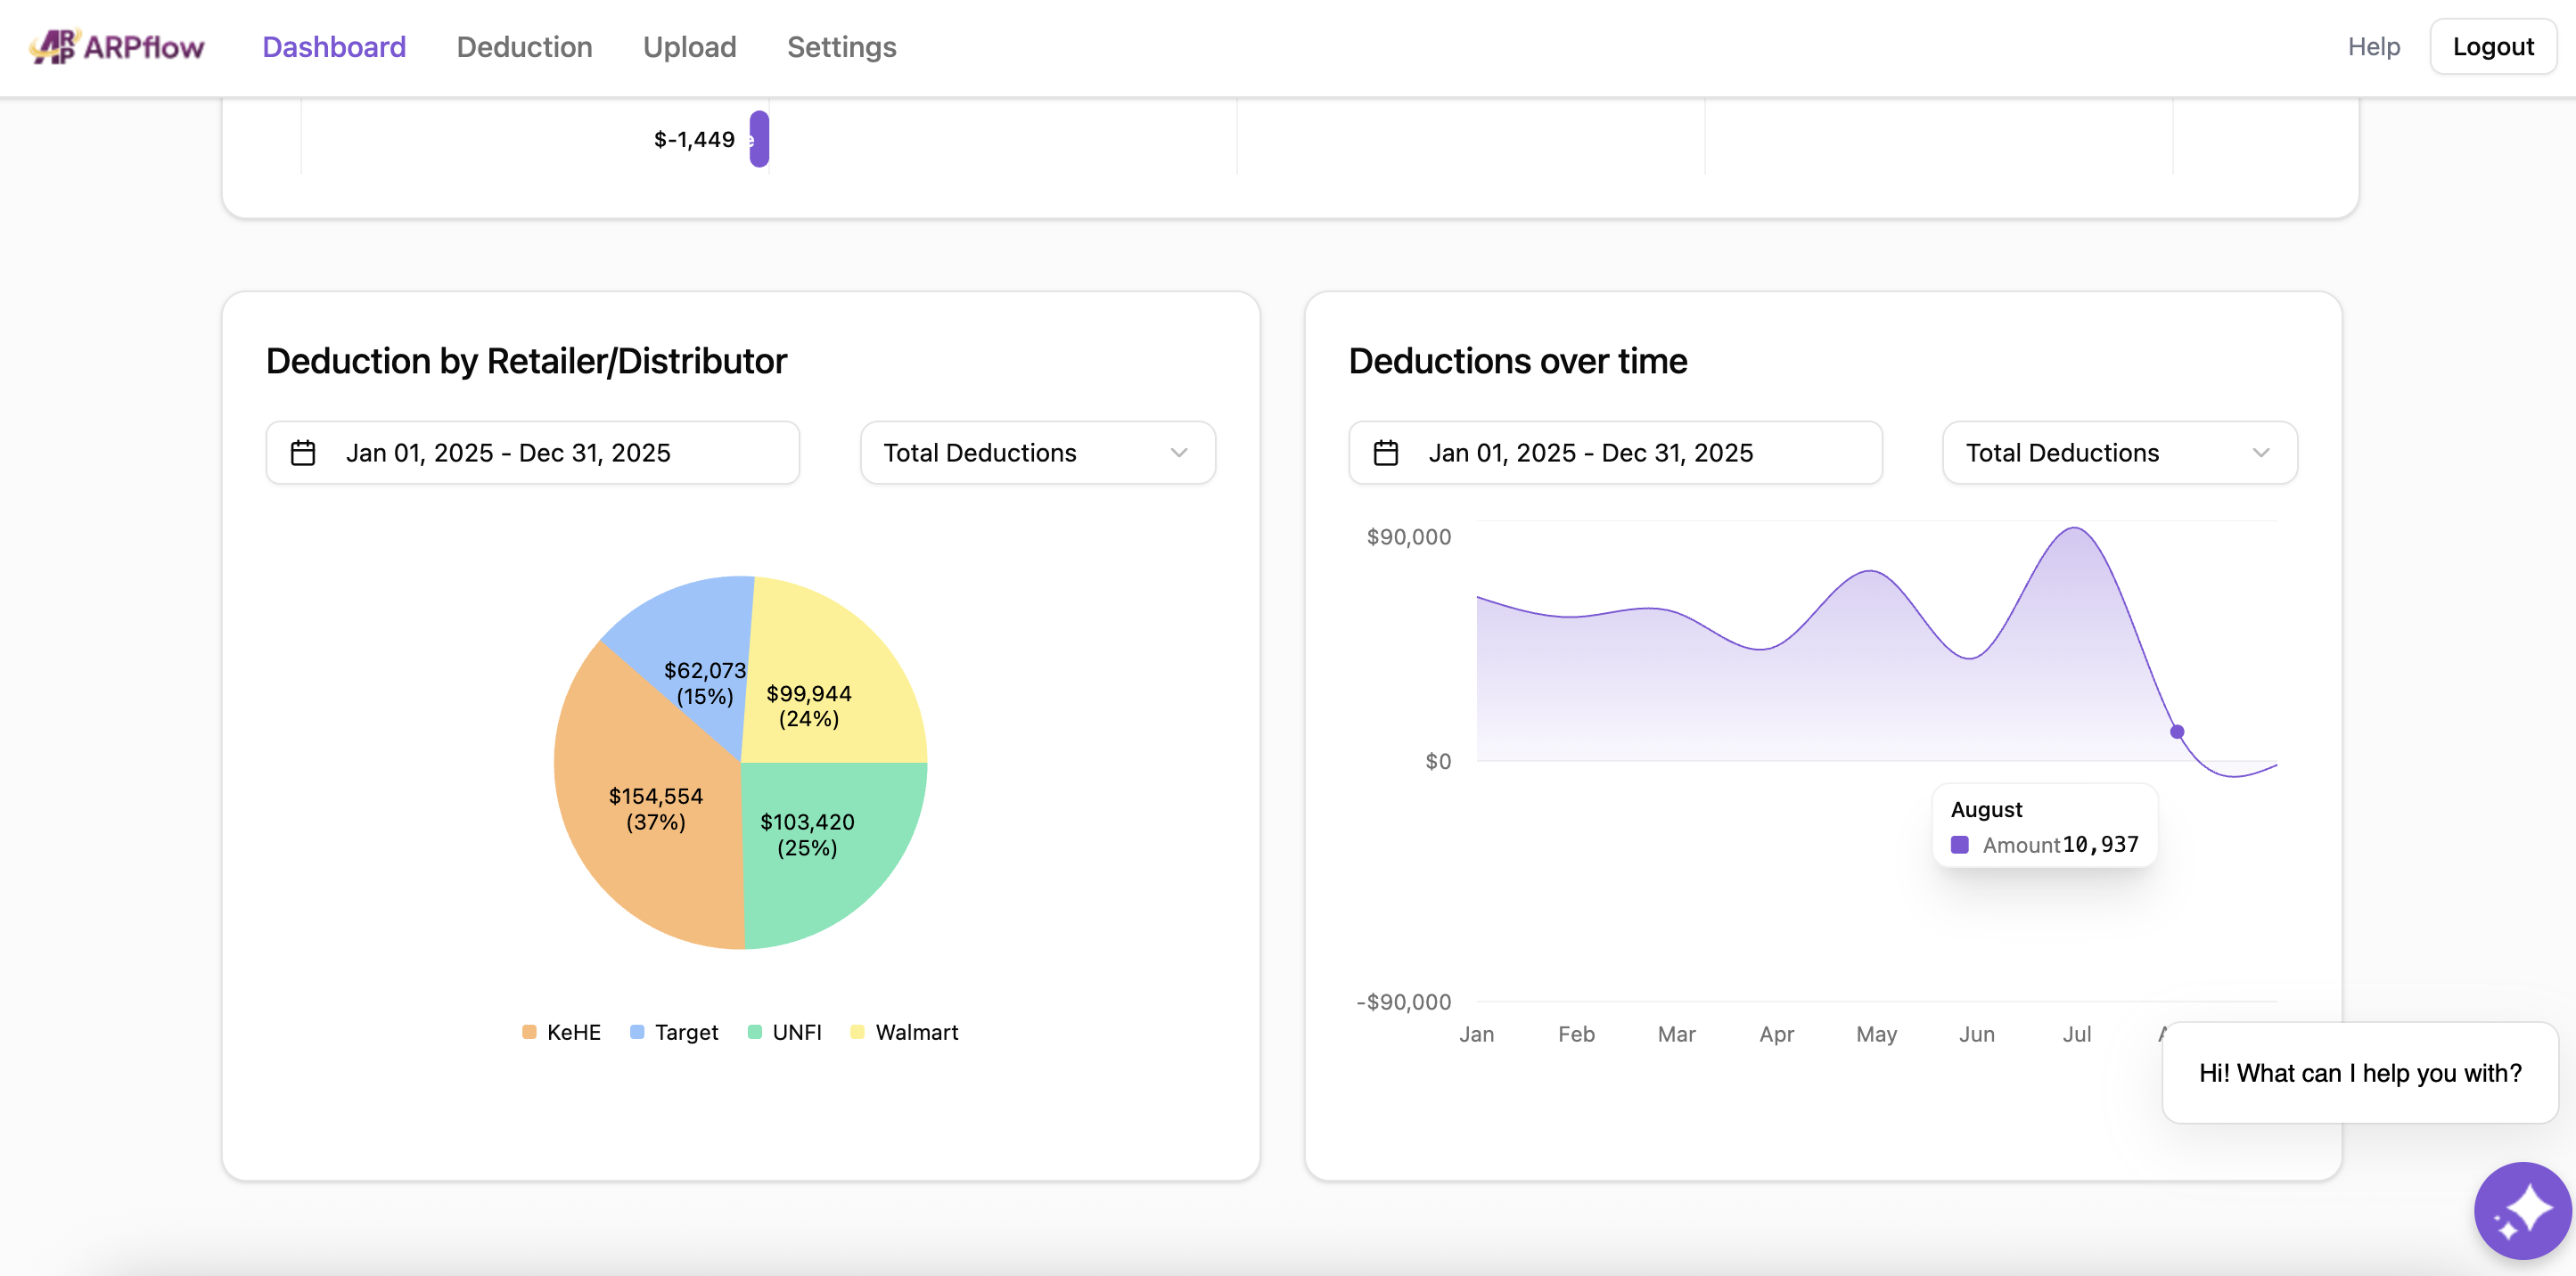This screenshot has height=1276, width=2576.
Task: Click the purple bar next to $-1,449
Action: pyautogui.click(x=760, y=139)
